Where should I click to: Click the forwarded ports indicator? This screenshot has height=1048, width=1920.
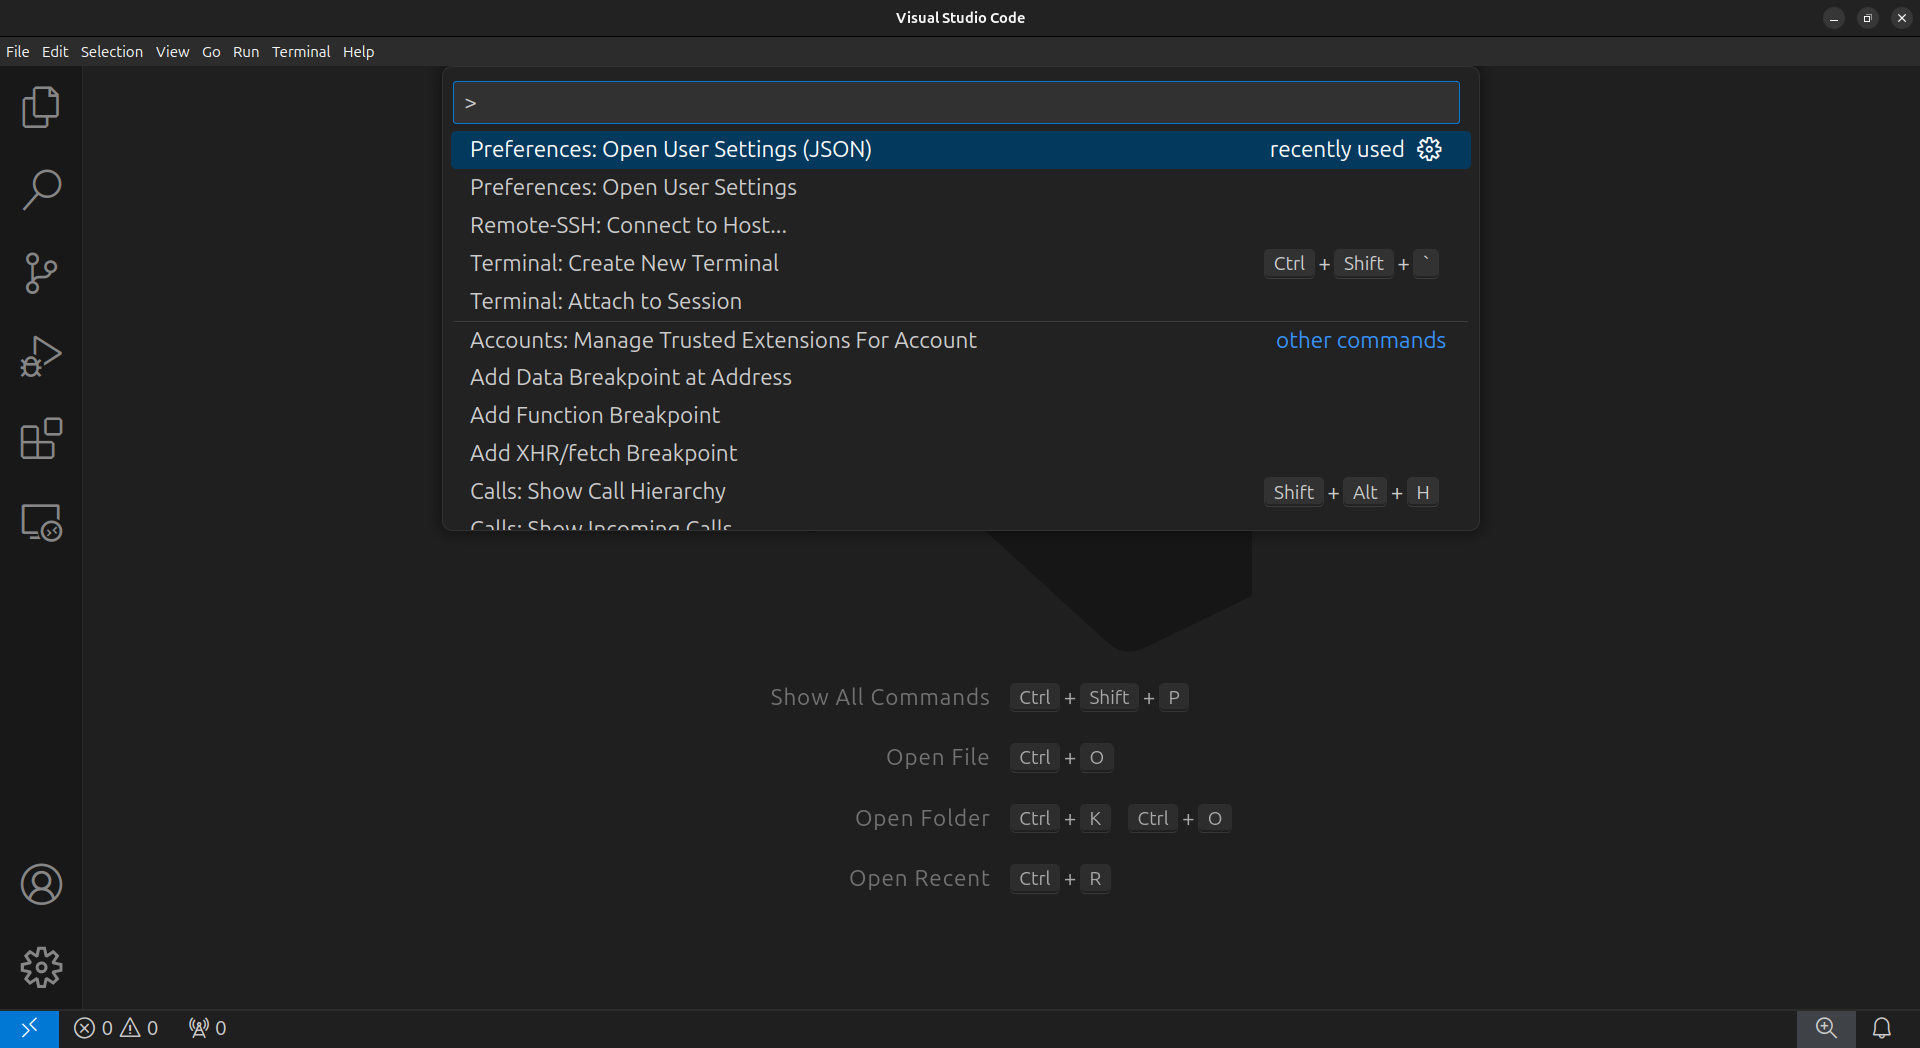point(207,1028)
